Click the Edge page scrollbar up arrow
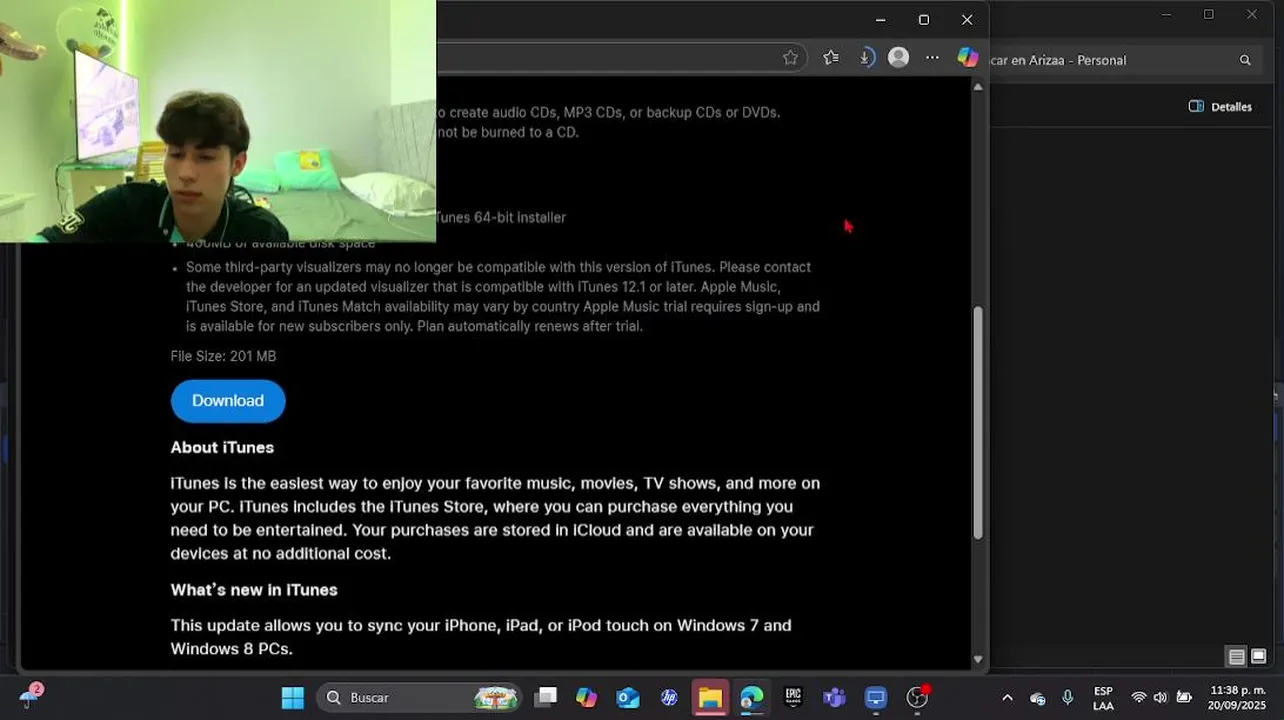Viewport: 1284px width, 720px height. coord(978,87)
